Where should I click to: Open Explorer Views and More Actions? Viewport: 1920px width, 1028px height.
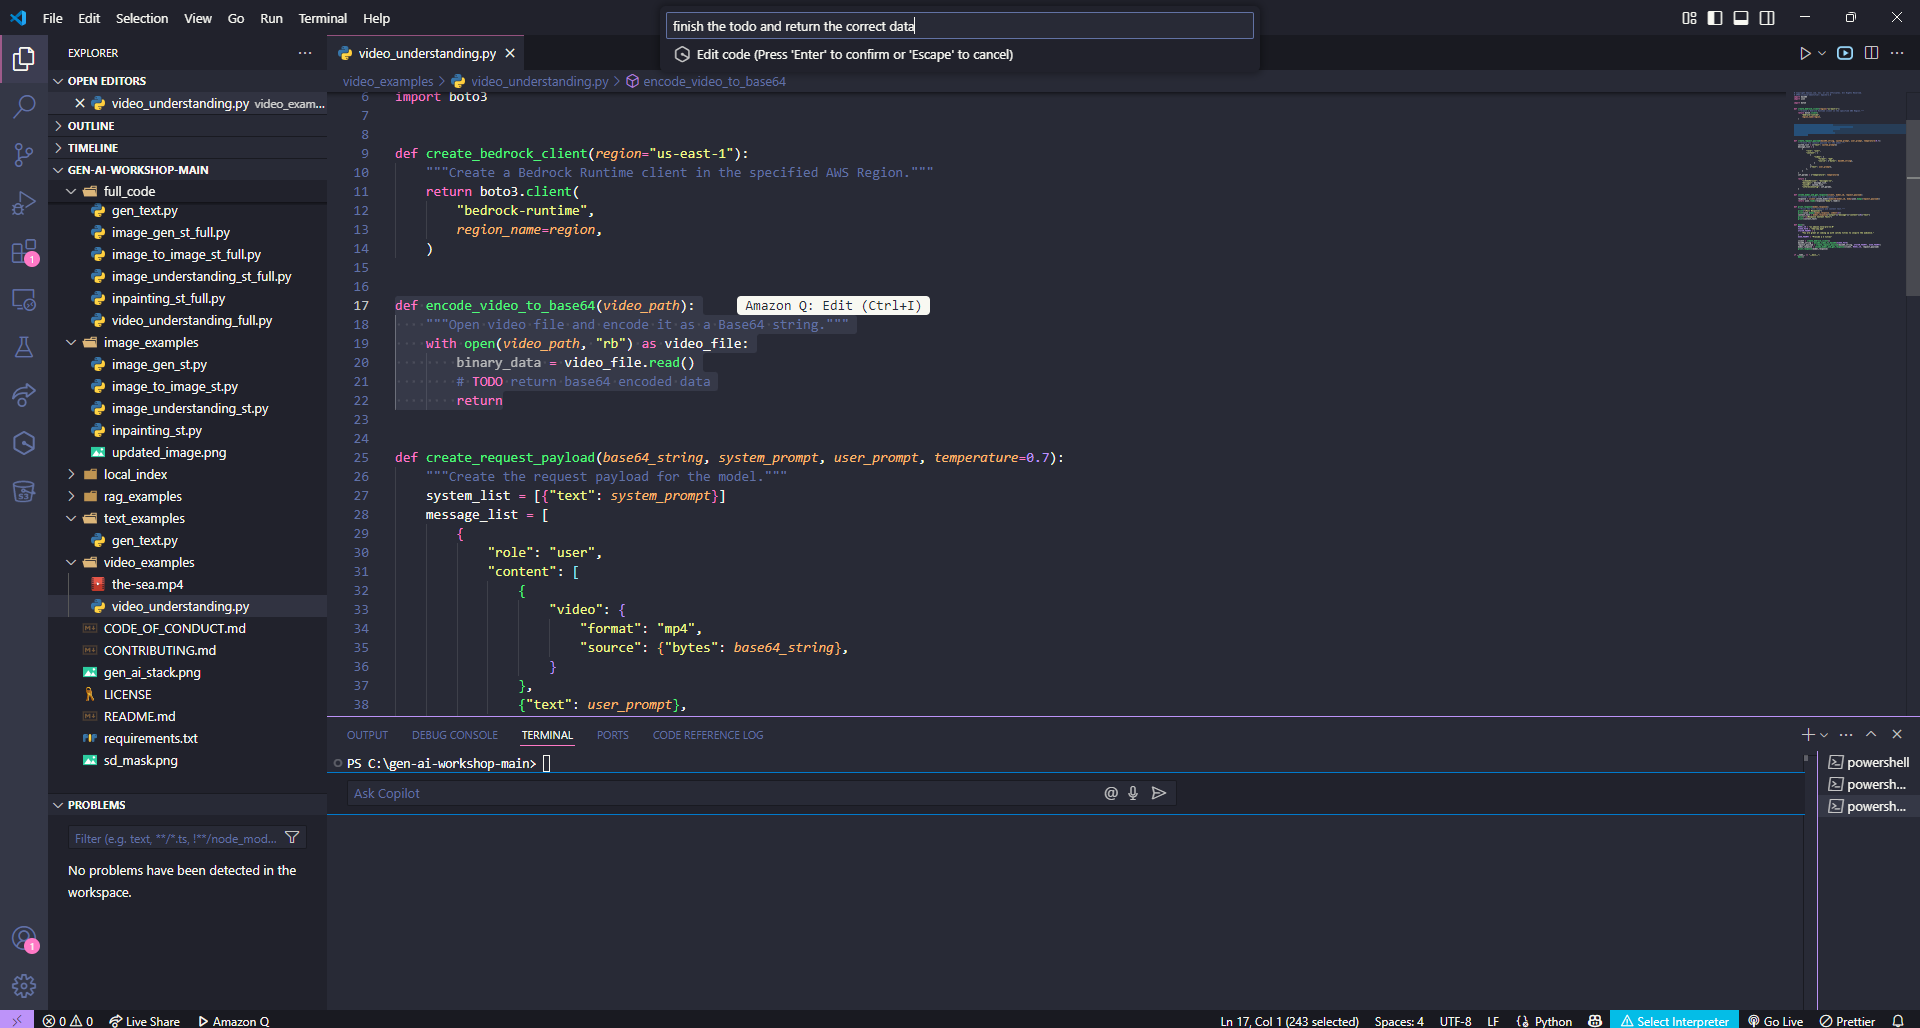(305, 53)
